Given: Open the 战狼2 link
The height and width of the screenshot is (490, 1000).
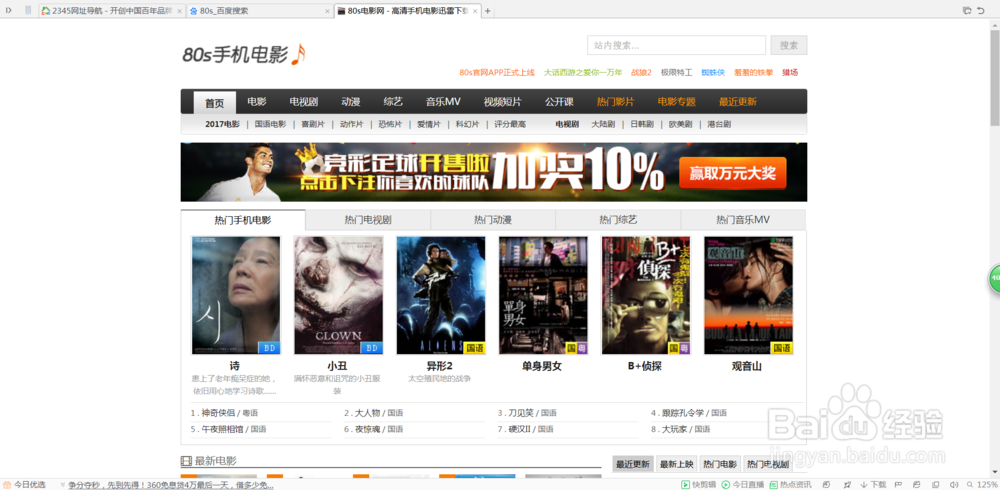Looking at the screenshot, I should tap(641, 73).
